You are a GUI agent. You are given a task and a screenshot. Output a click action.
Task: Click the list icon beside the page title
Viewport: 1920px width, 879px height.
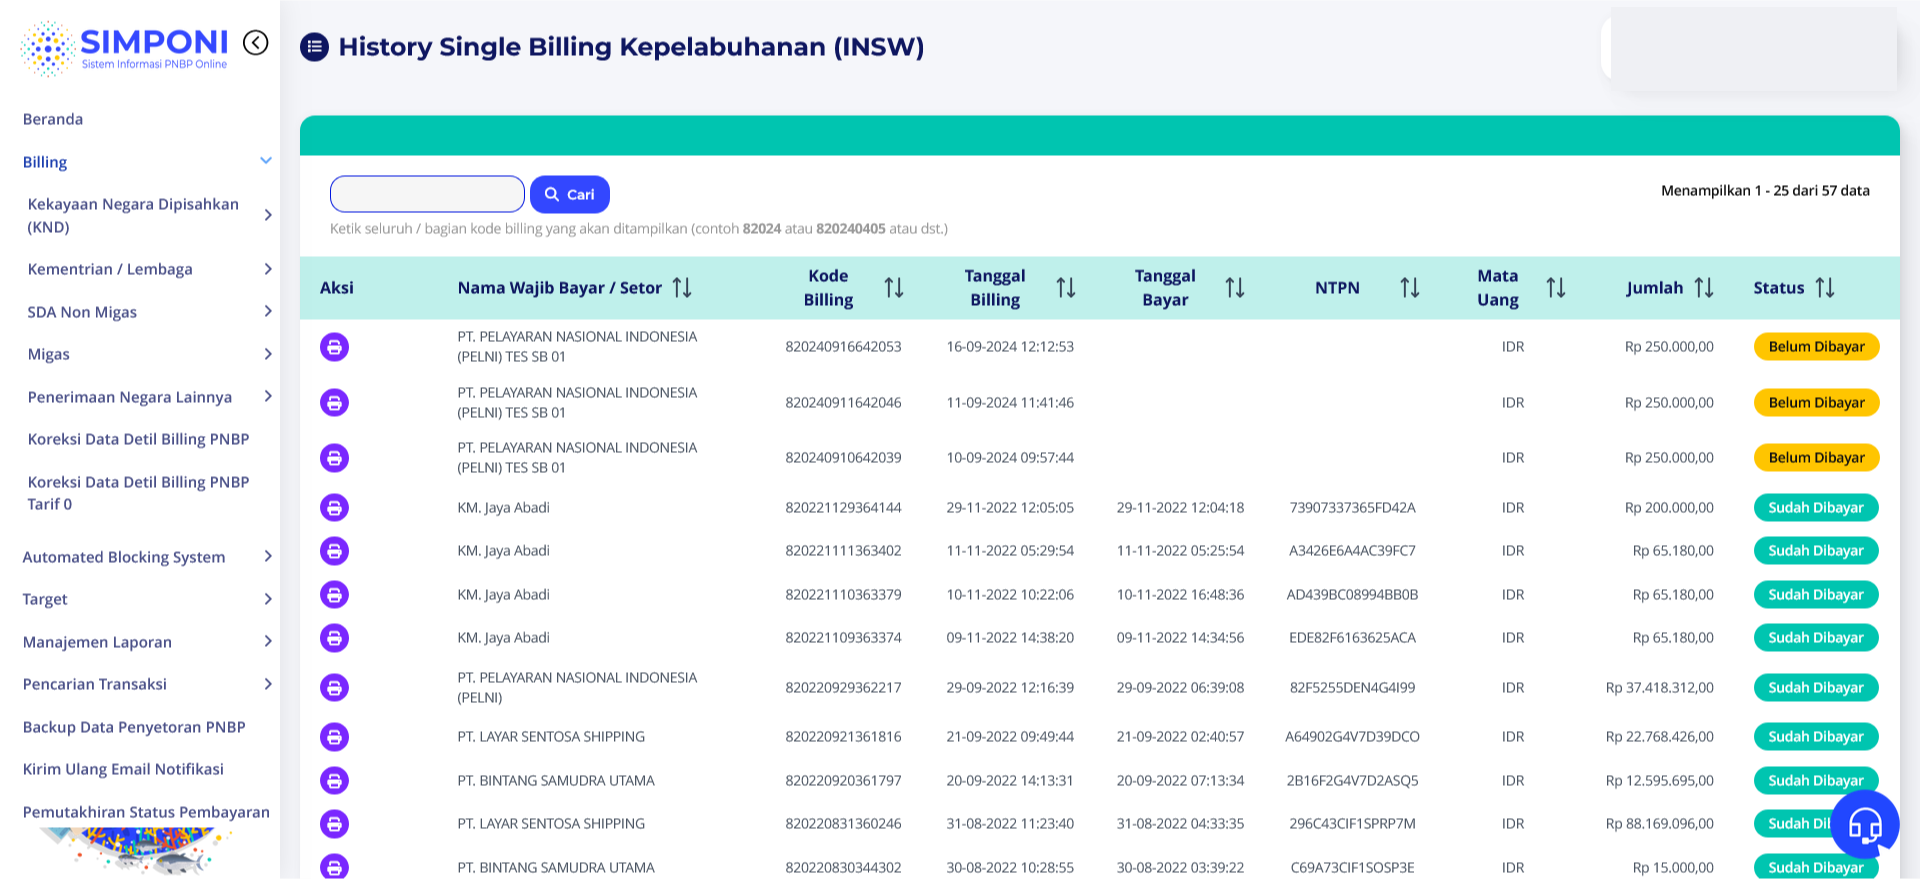pos(315,47)
